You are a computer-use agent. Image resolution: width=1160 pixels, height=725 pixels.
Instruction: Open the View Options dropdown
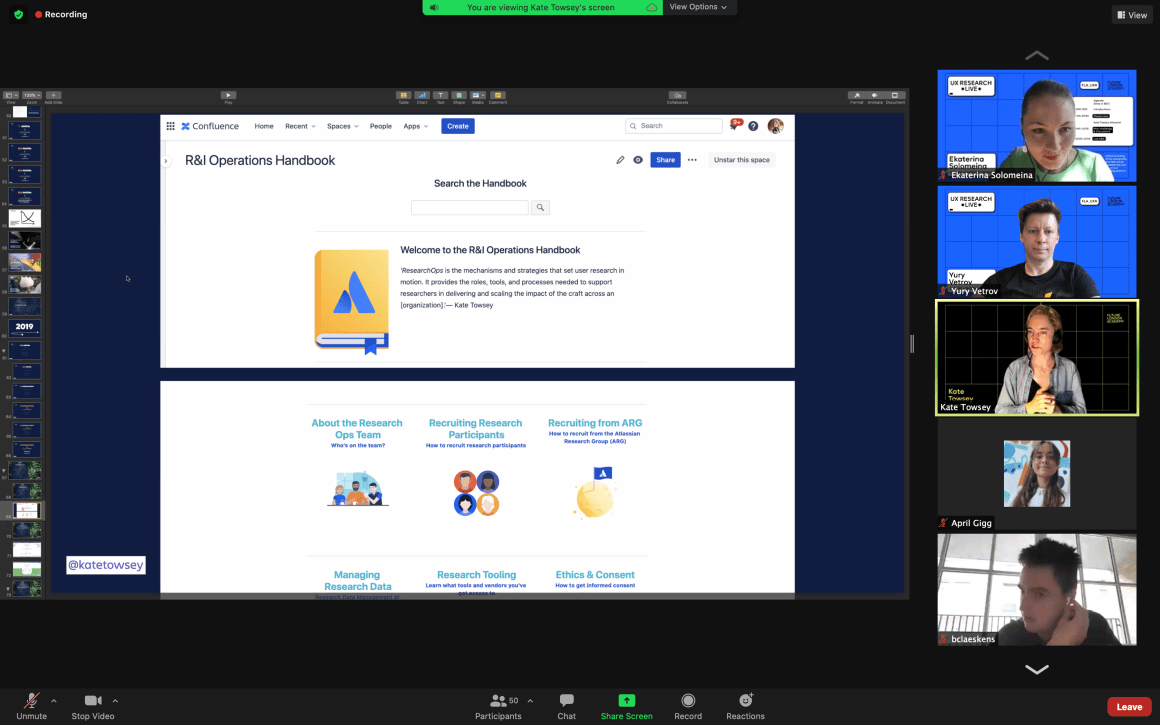(698, 7)
